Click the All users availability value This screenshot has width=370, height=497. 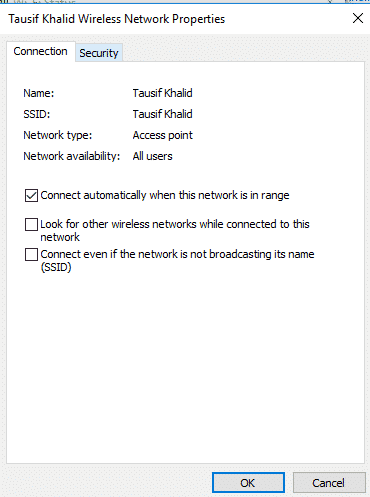[152, 156]
